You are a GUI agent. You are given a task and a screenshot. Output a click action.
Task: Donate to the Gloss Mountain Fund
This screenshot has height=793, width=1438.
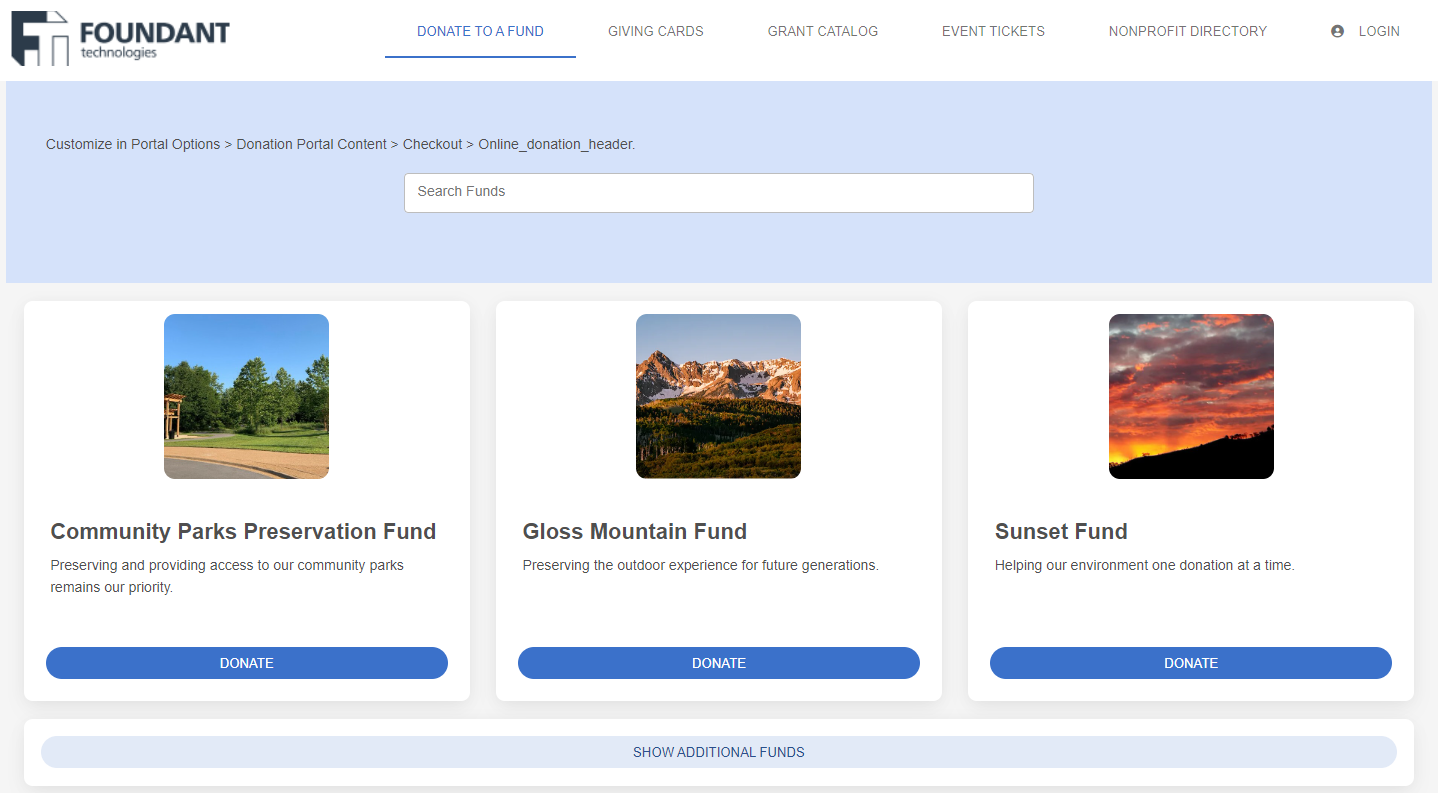pos(718,663)
